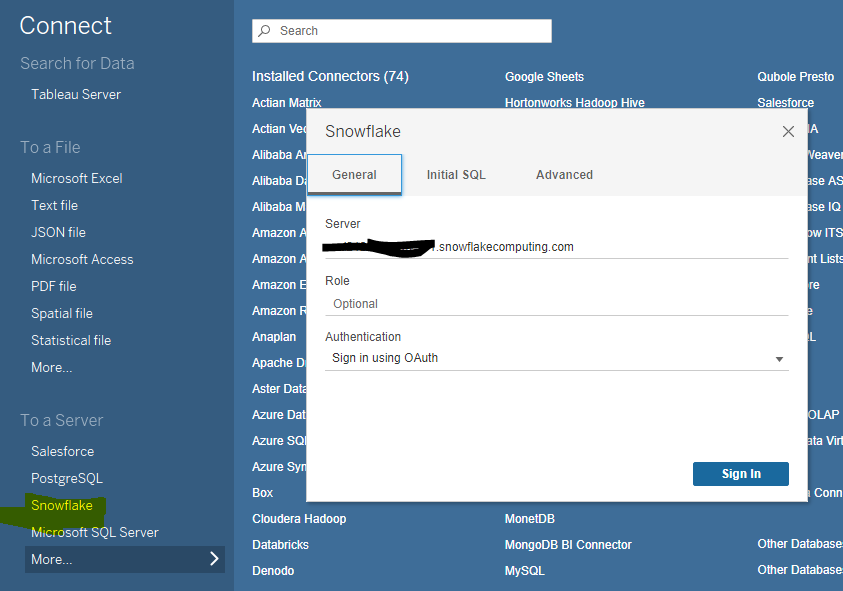843x591 pixels.
Task: Select the Databricks connector
Action: 280,545
